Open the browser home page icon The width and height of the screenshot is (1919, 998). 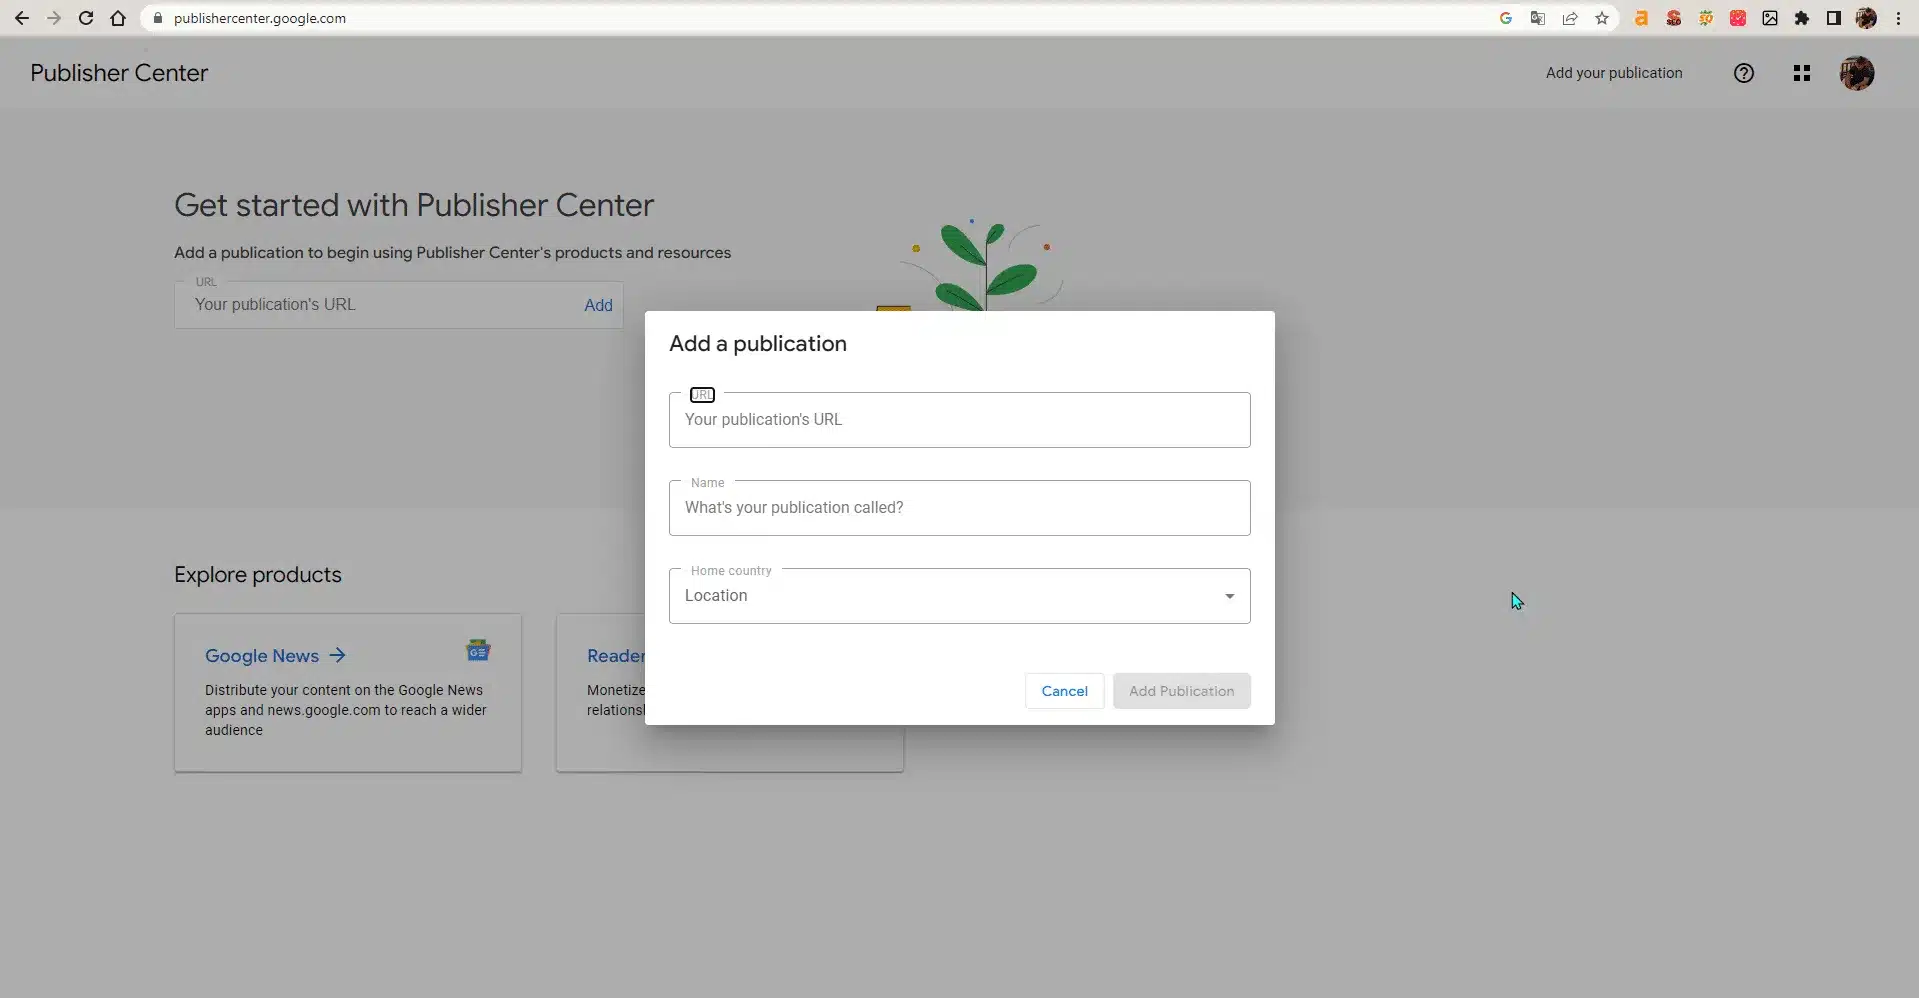pyautogui.click(x=118, y=18)
